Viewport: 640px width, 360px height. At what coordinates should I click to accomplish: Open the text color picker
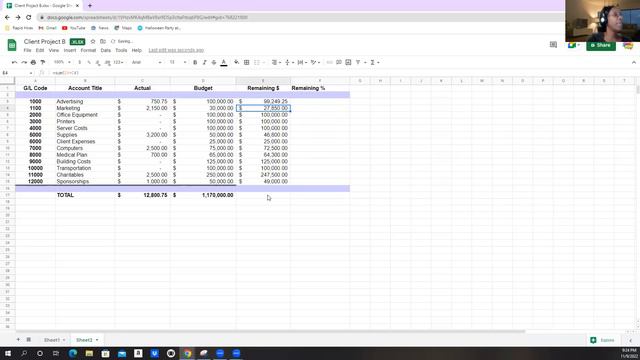(224, 62)
